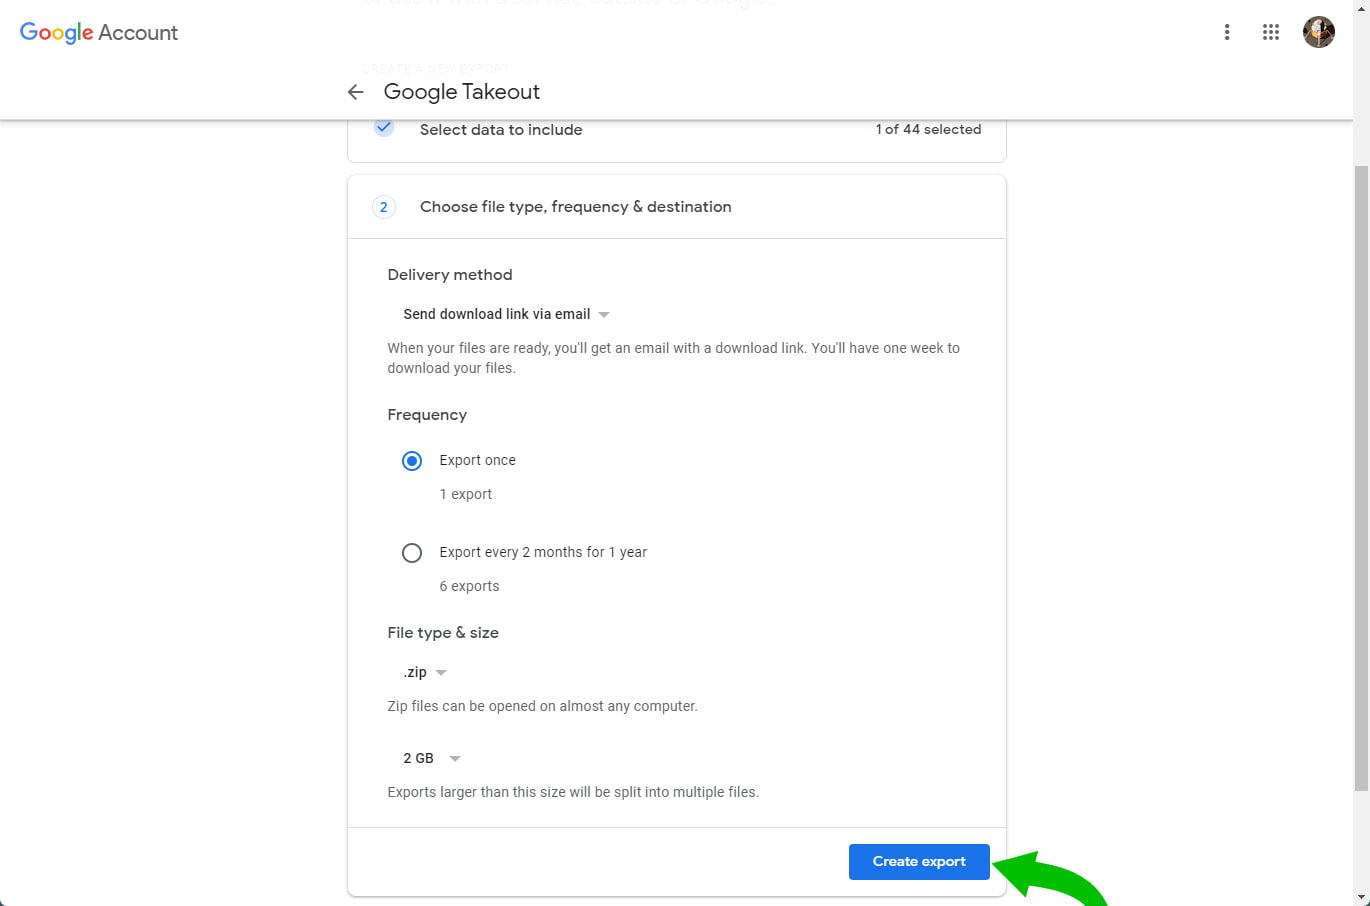Viewport: 1370px width, 906px height.
Task: Click the 1 of 44 selected text
Action: [928, 130]
